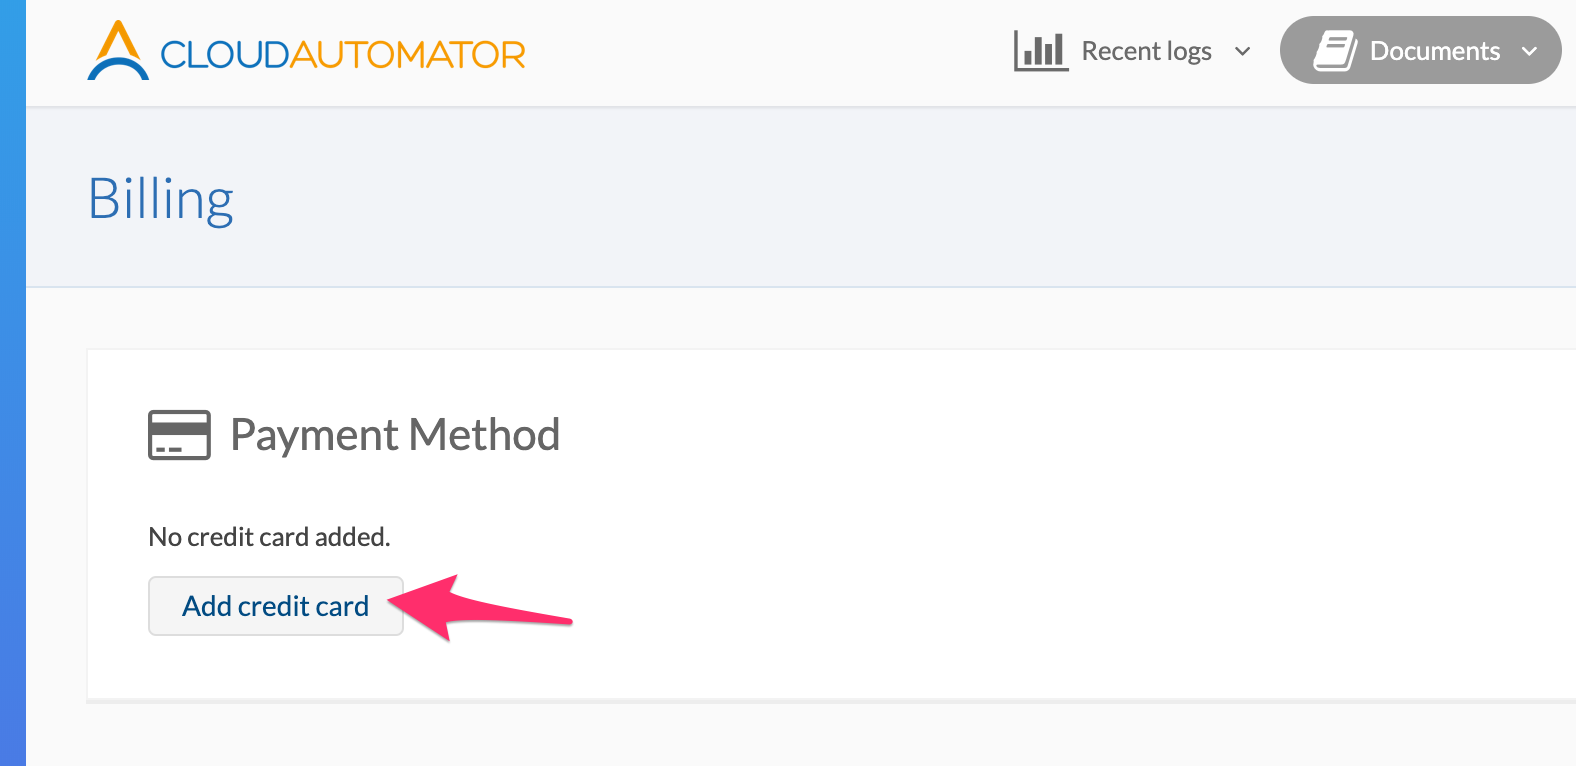Click the Billing page heading
The width and height of the screenshot is (1576, 766).
click(x=161, y=199)
